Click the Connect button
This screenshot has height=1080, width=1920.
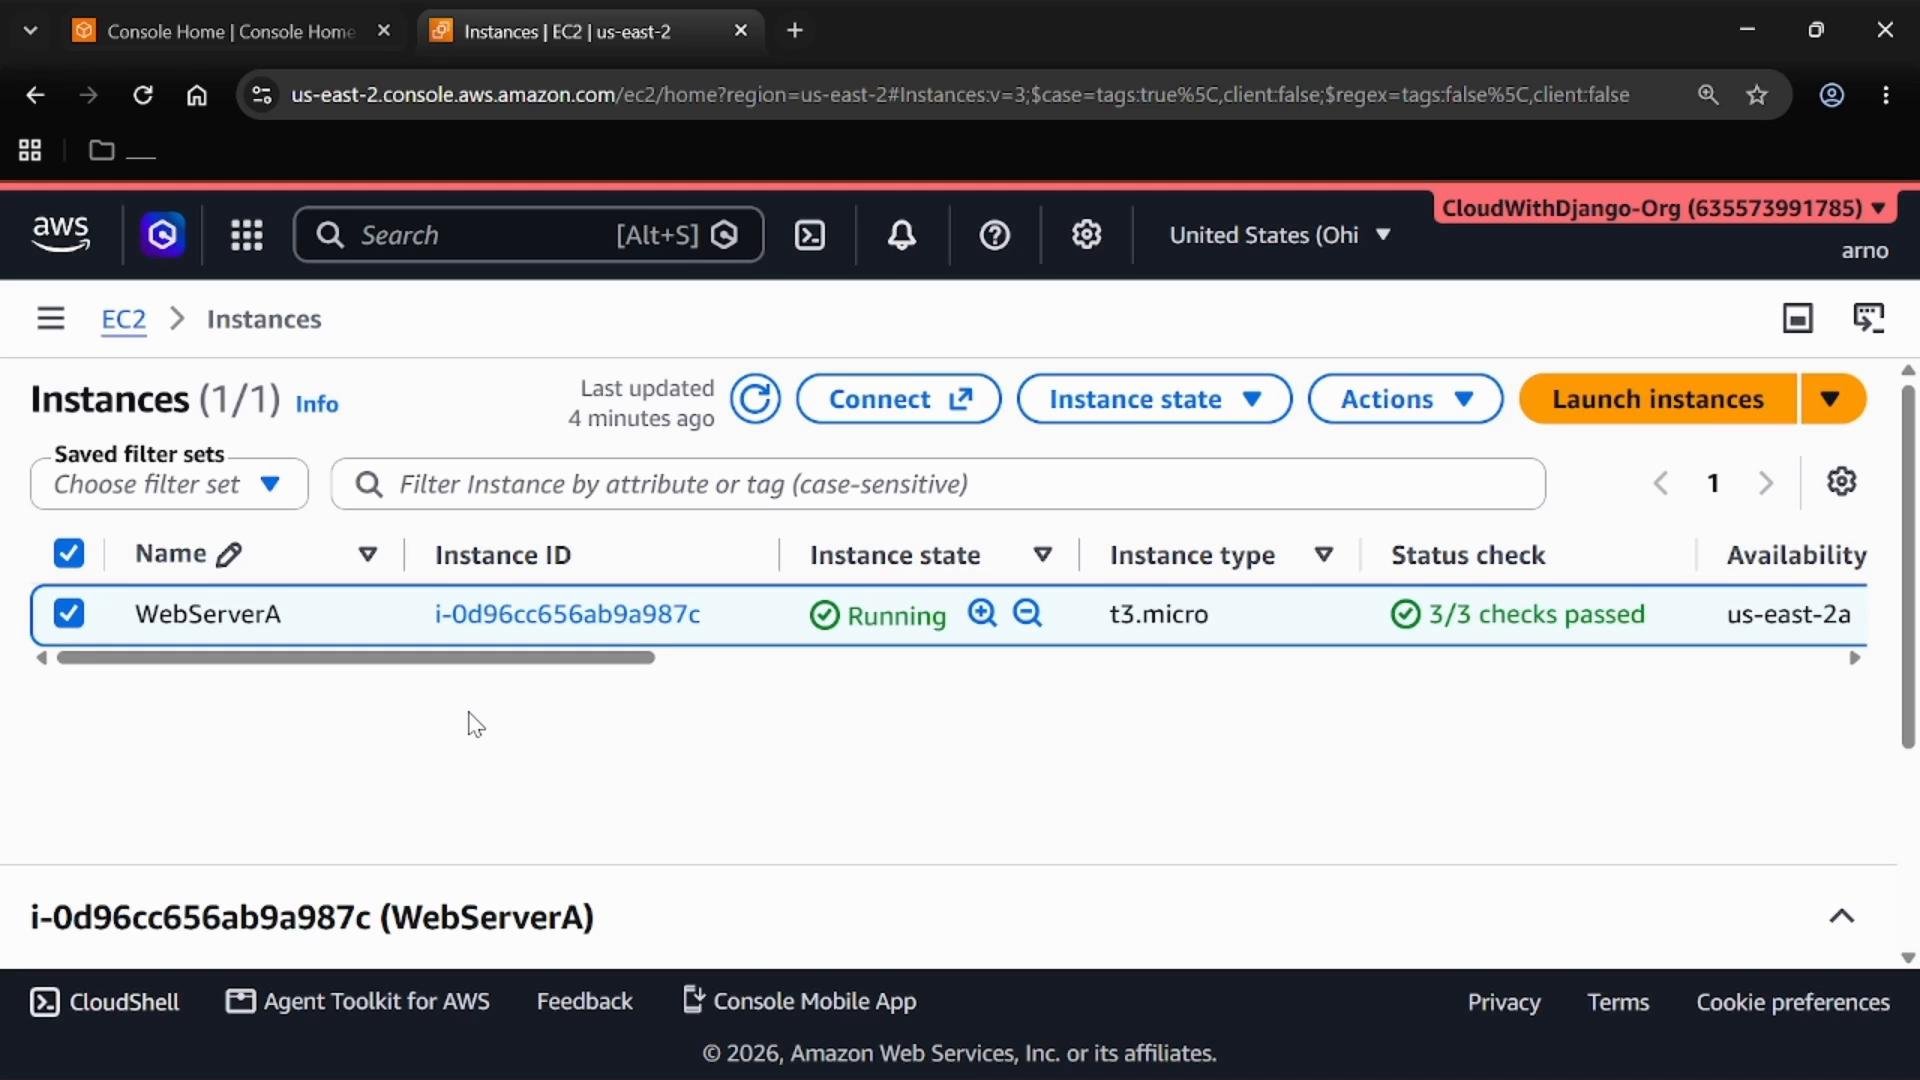pyautogui.click(x=898, y=399)
